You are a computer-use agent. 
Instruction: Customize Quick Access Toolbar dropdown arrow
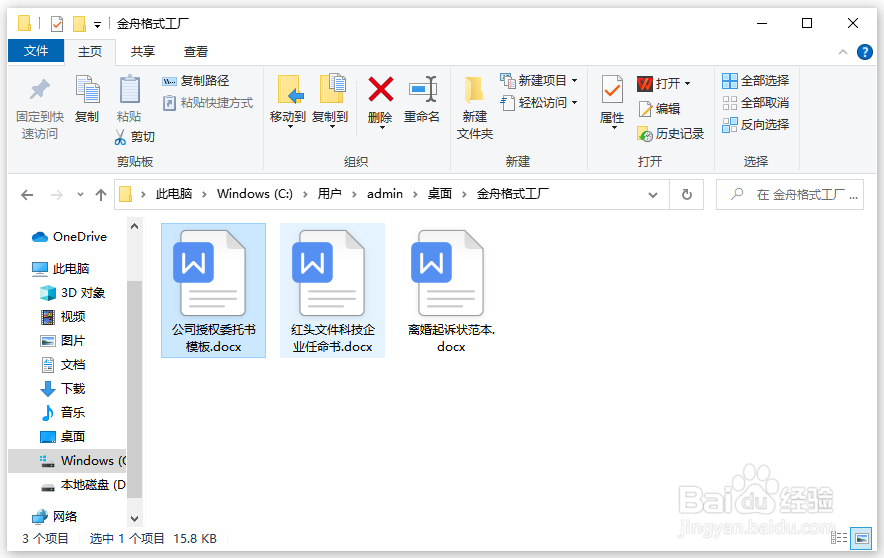pyautogui.click(x=98, y=24)
